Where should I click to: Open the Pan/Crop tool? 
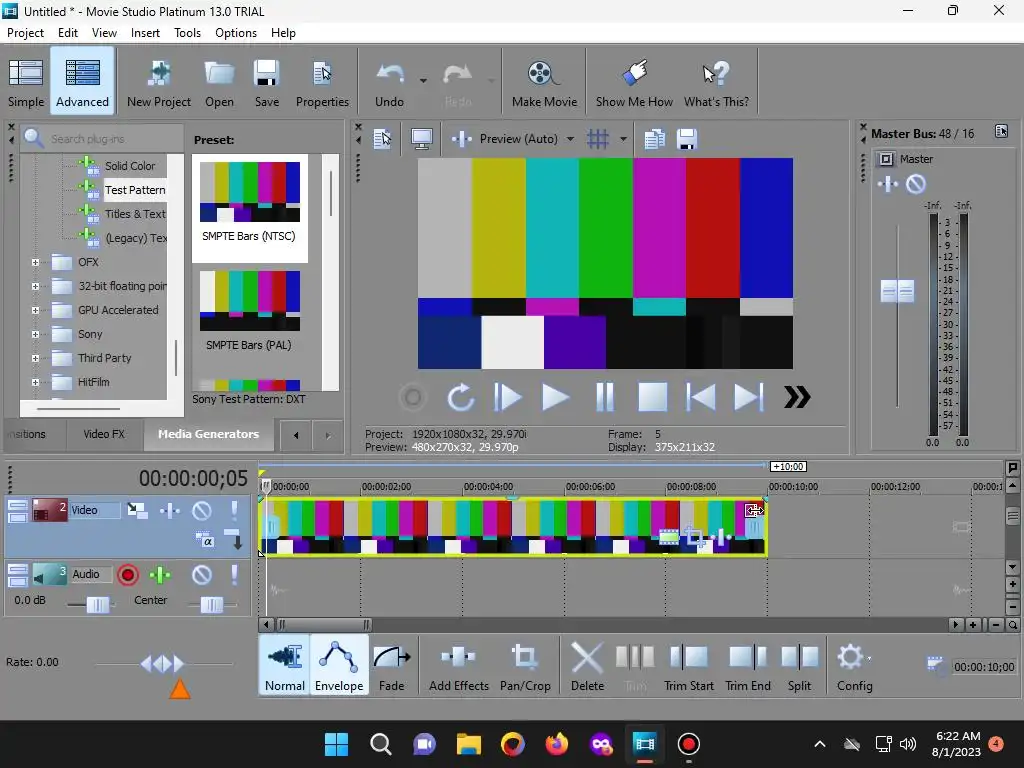525,666
